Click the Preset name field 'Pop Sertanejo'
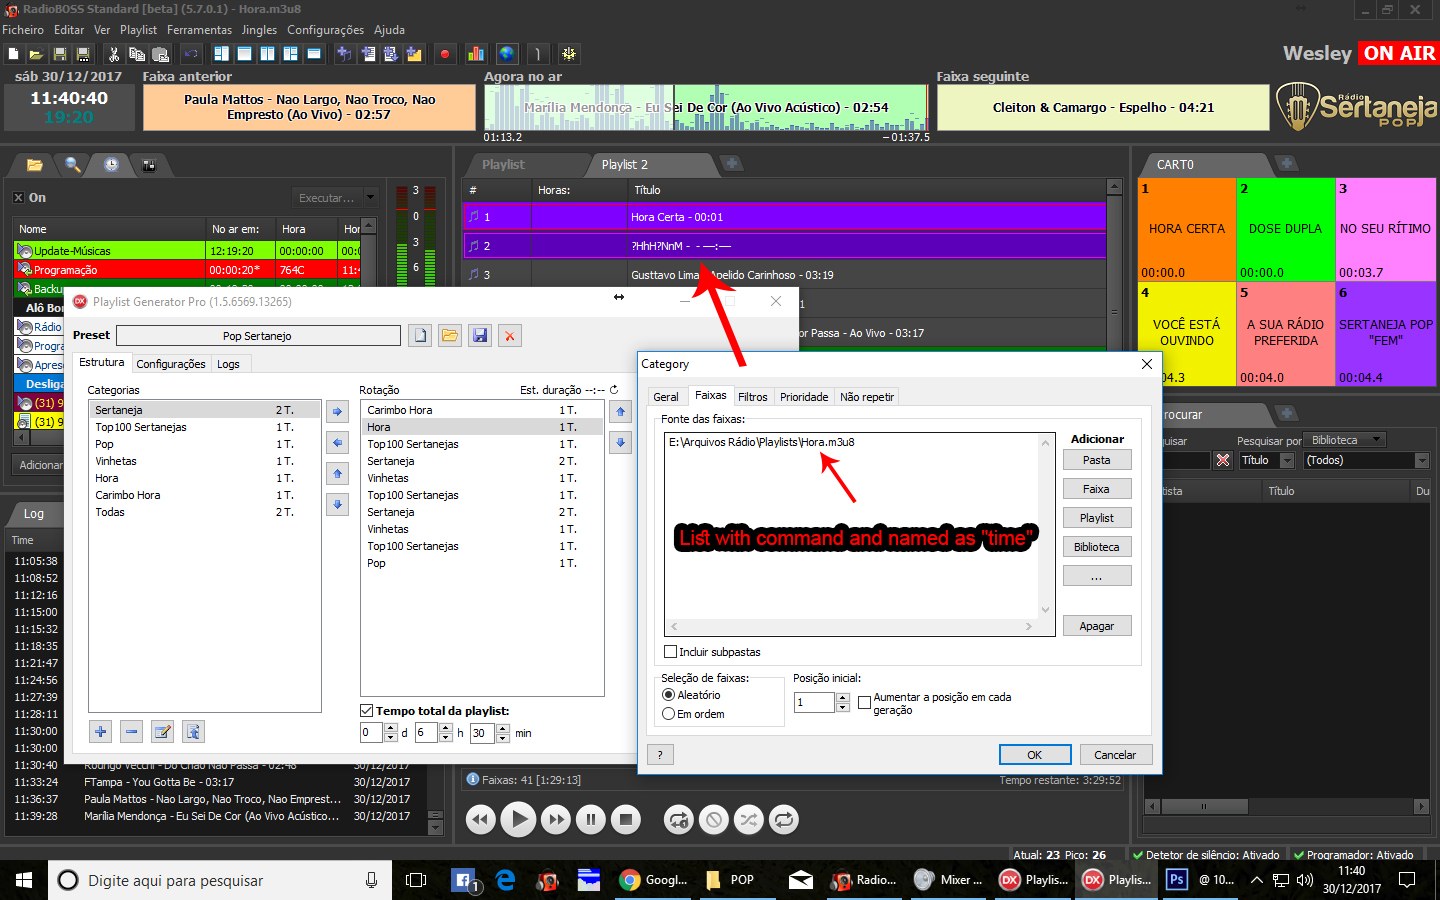 click(x=258, y=336)
